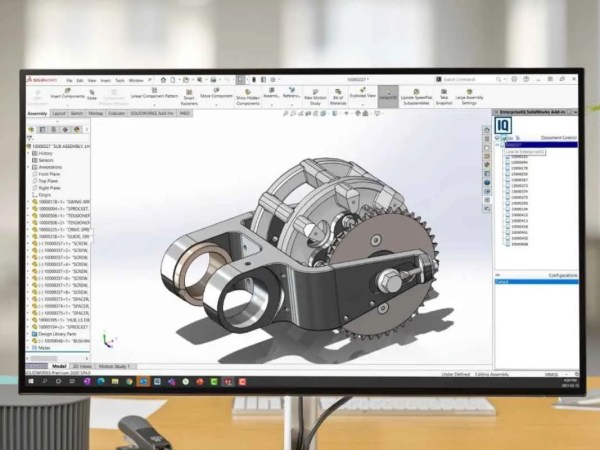Open the Insert menu
Viewport: 600px width, 450px height.
(x=105, y=80)
